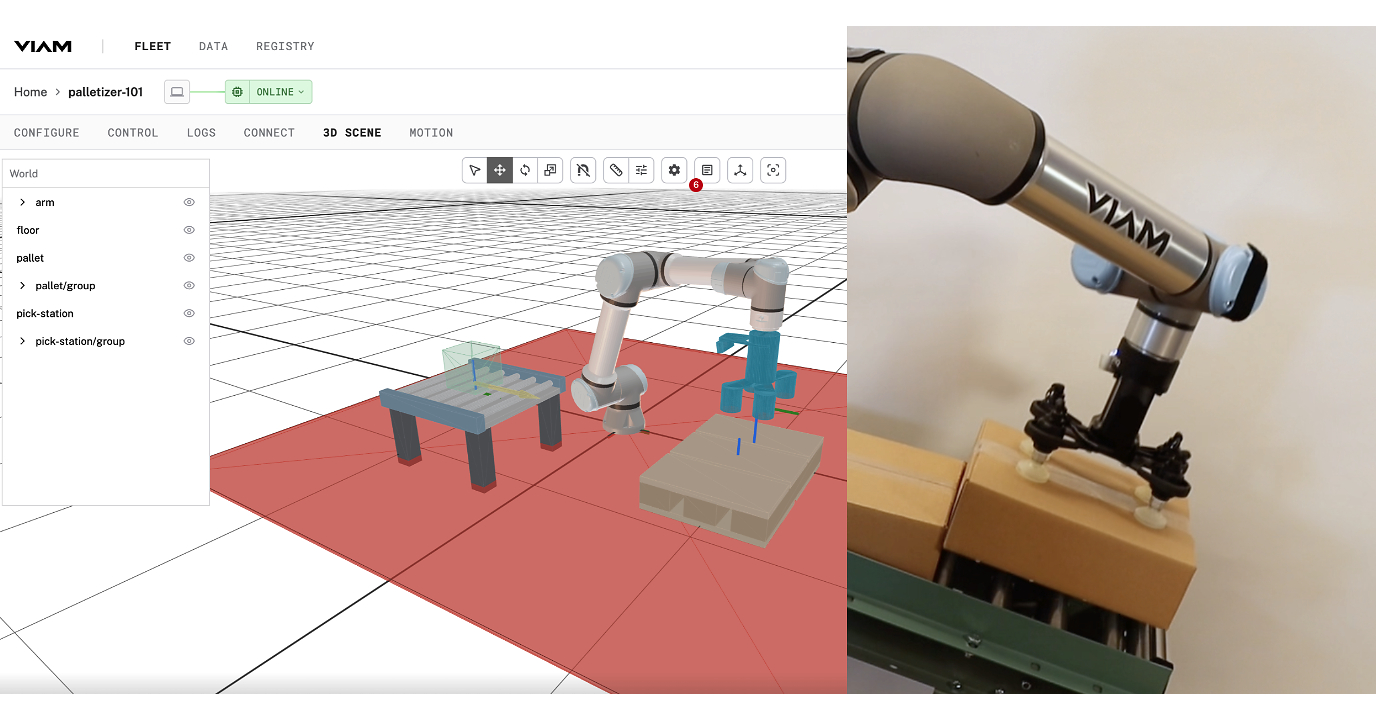This screenshot has height=720, width=1376.
Task: Expand the pick-station/group node
Action: 22,341
